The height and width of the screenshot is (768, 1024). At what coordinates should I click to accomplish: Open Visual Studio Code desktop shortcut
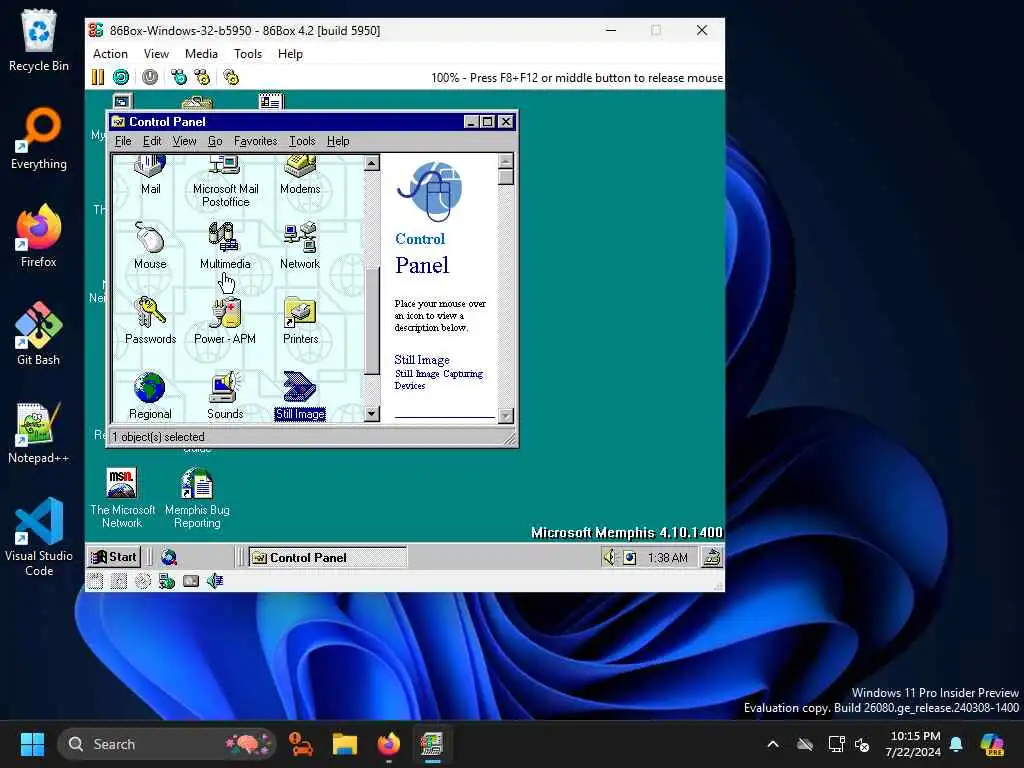click(x=39, y=537)
